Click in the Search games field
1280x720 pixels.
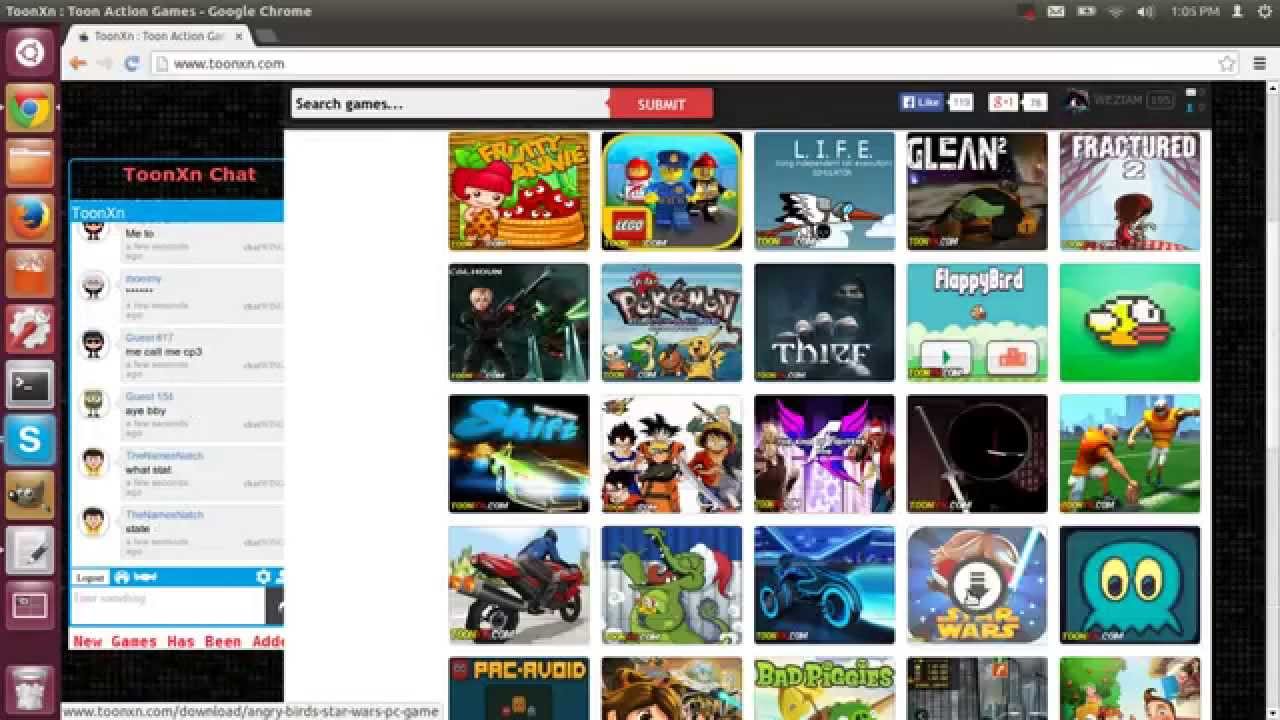[x=450, y=103]
